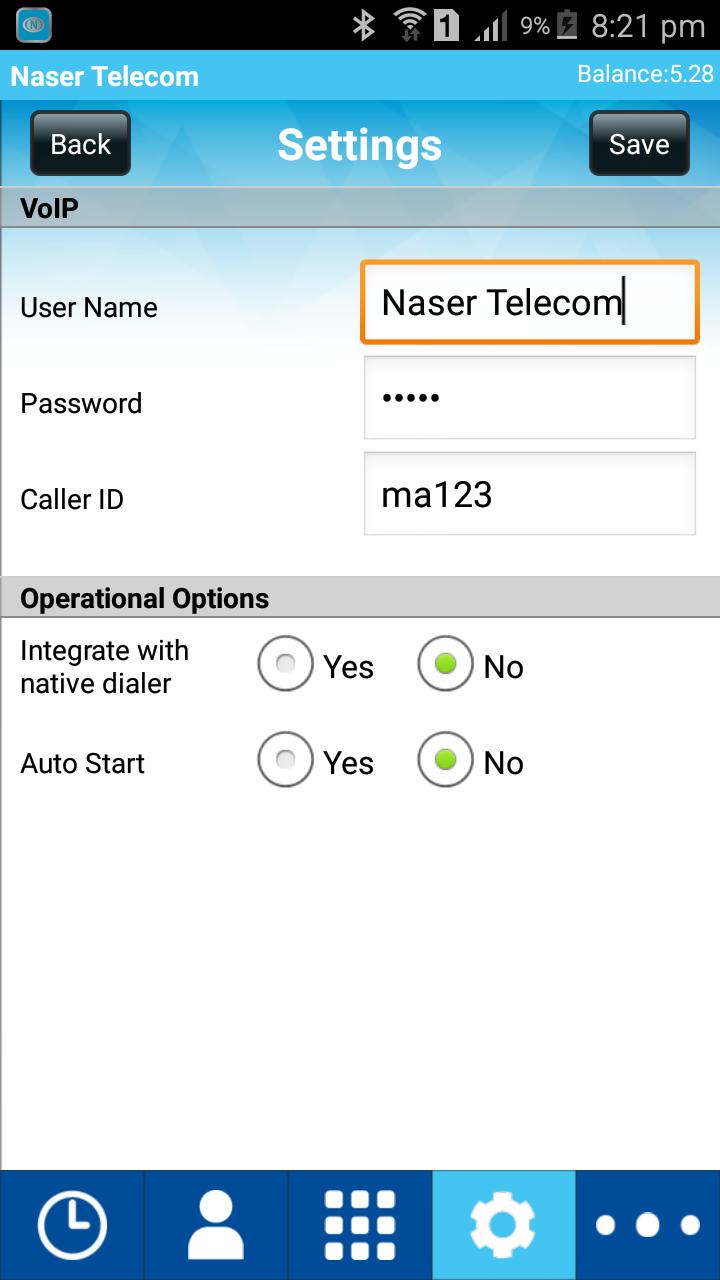Go back using the Back button

(79, 143)
